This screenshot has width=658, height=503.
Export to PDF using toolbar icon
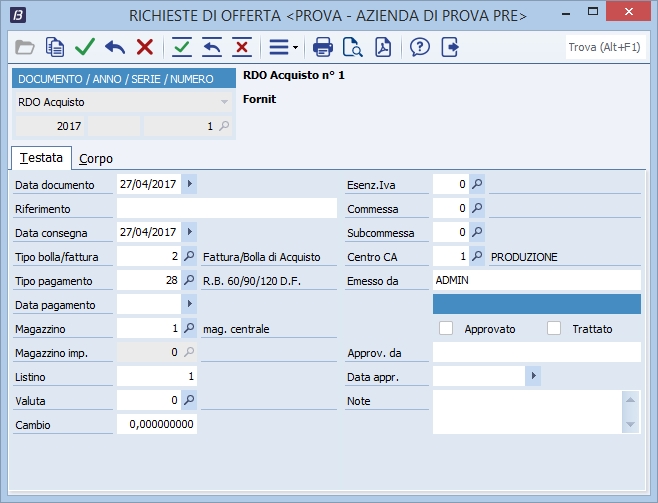[x=382, y=47]
